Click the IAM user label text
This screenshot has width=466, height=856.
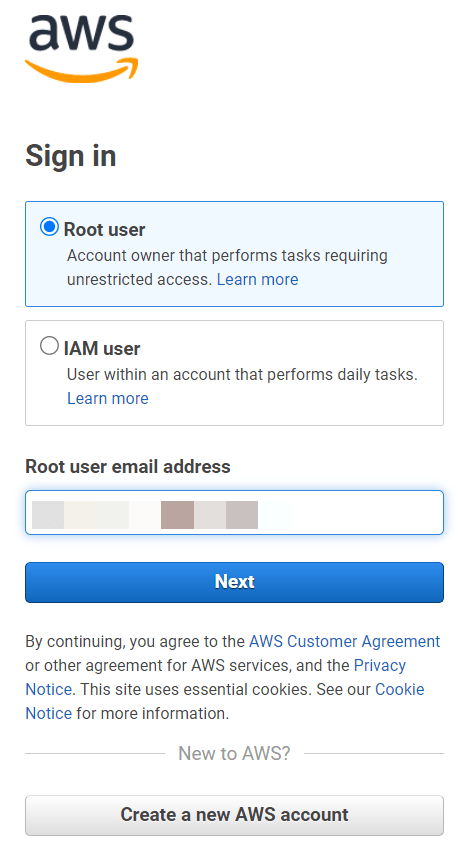[102, 348]
